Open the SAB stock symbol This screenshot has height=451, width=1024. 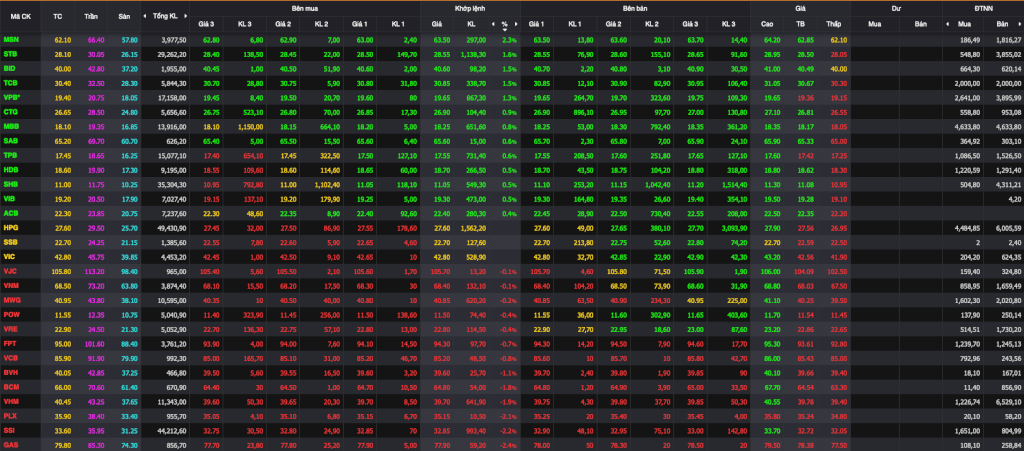10,139
